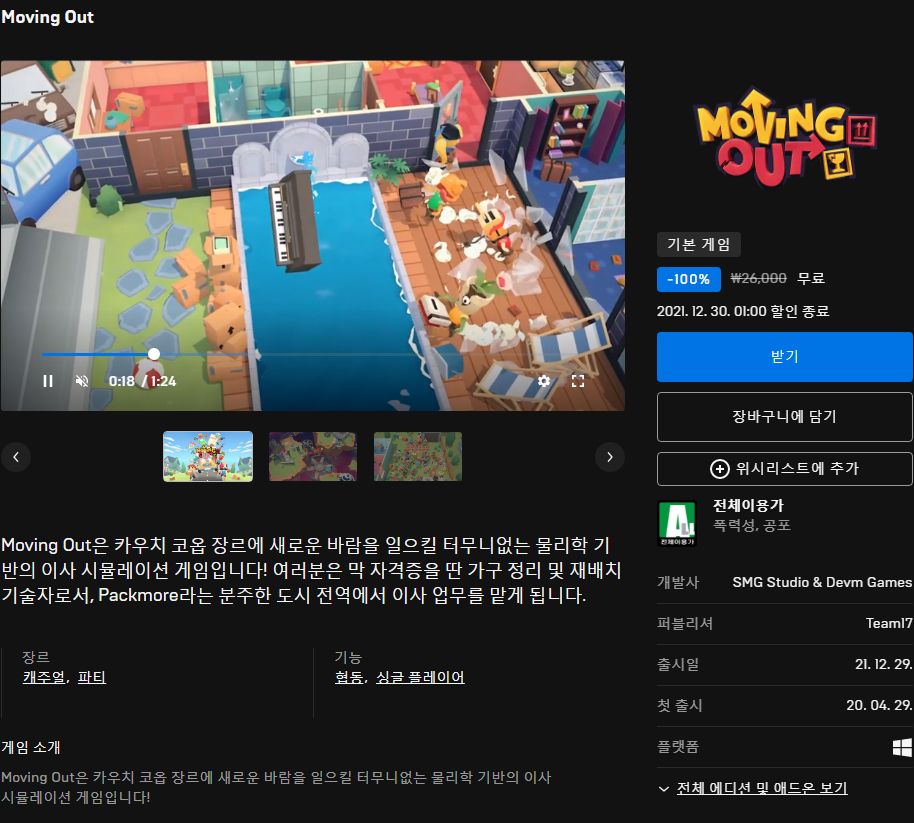The height and width of the screenshot is (823, 914).
Task: Click the Moving Out logo image
Action: (786, 137)
